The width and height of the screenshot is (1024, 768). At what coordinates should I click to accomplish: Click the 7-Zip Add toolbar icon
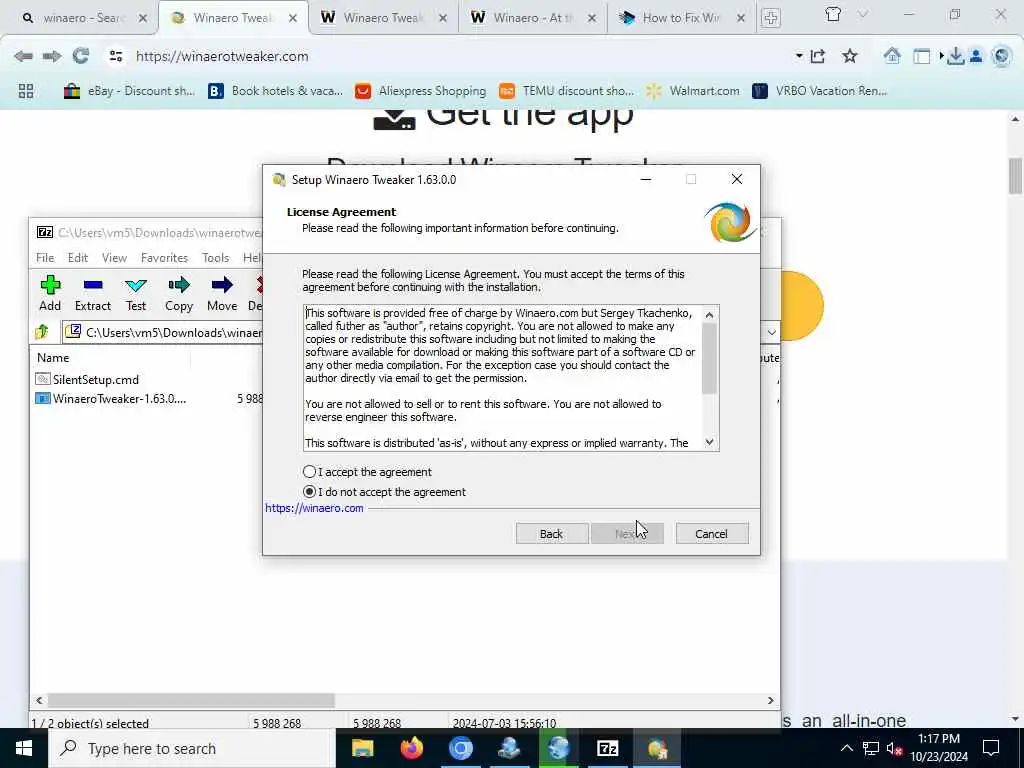coord(50,293)
